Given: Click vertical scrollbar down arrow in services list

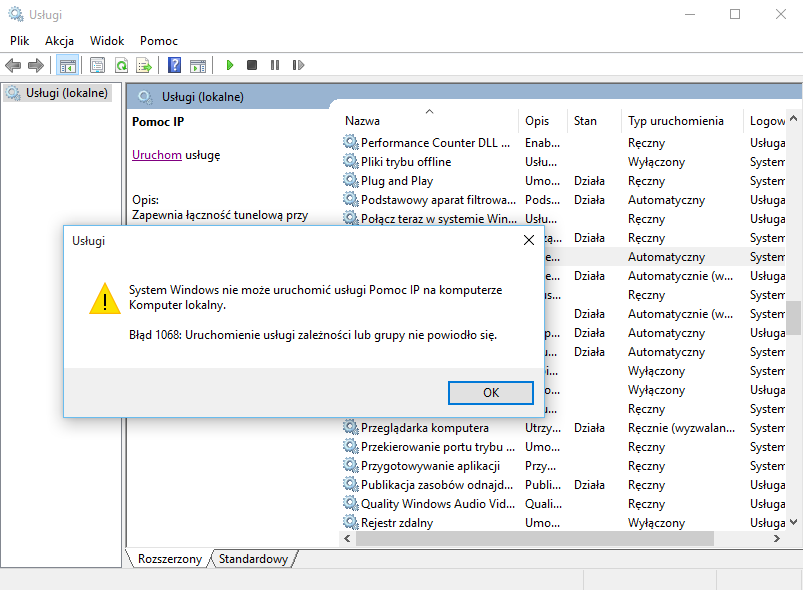Looking at the screenshot, I should (794, 522).
